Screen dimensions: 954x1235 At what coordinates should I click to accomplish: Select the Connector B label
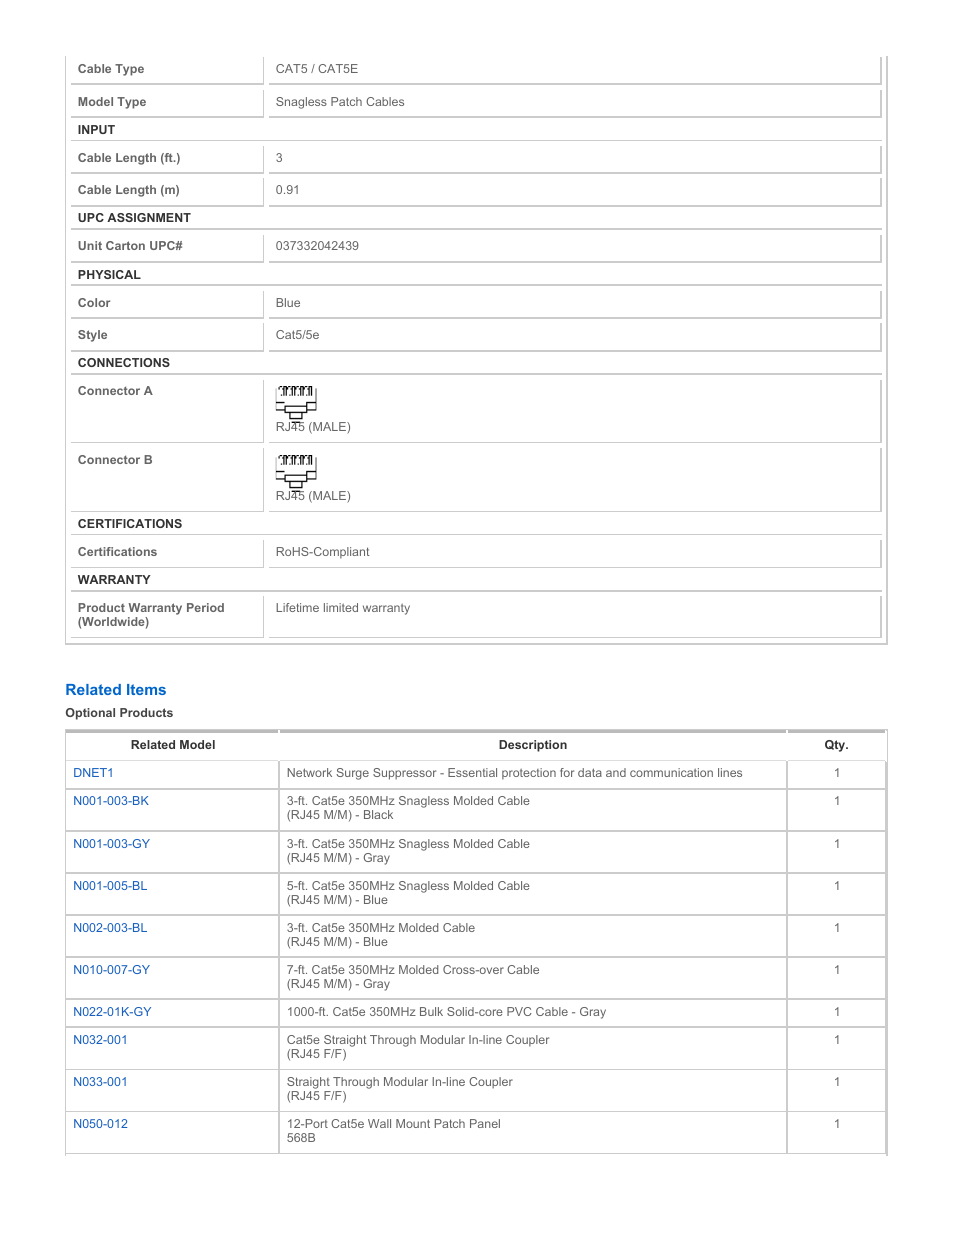115,460
